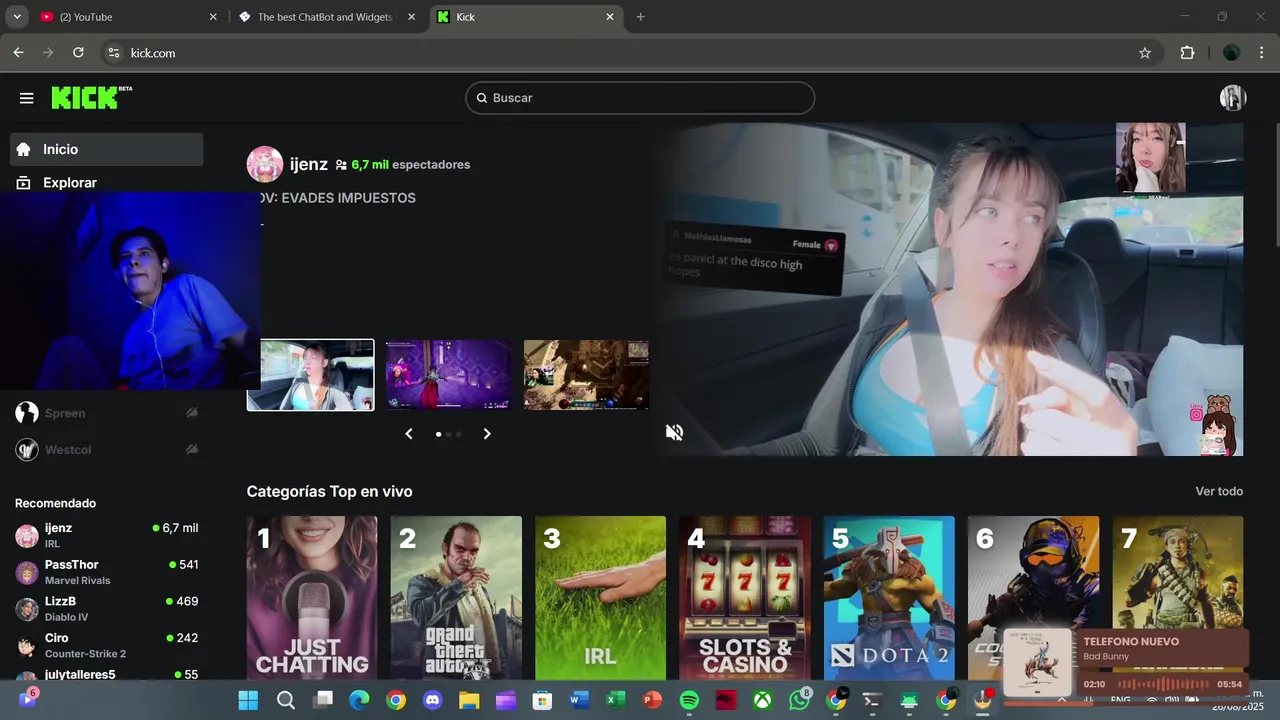The width and height of the screenshot is (1280, 720).
Task: Select the Kick browser tab
Action: tap(527, 17)
